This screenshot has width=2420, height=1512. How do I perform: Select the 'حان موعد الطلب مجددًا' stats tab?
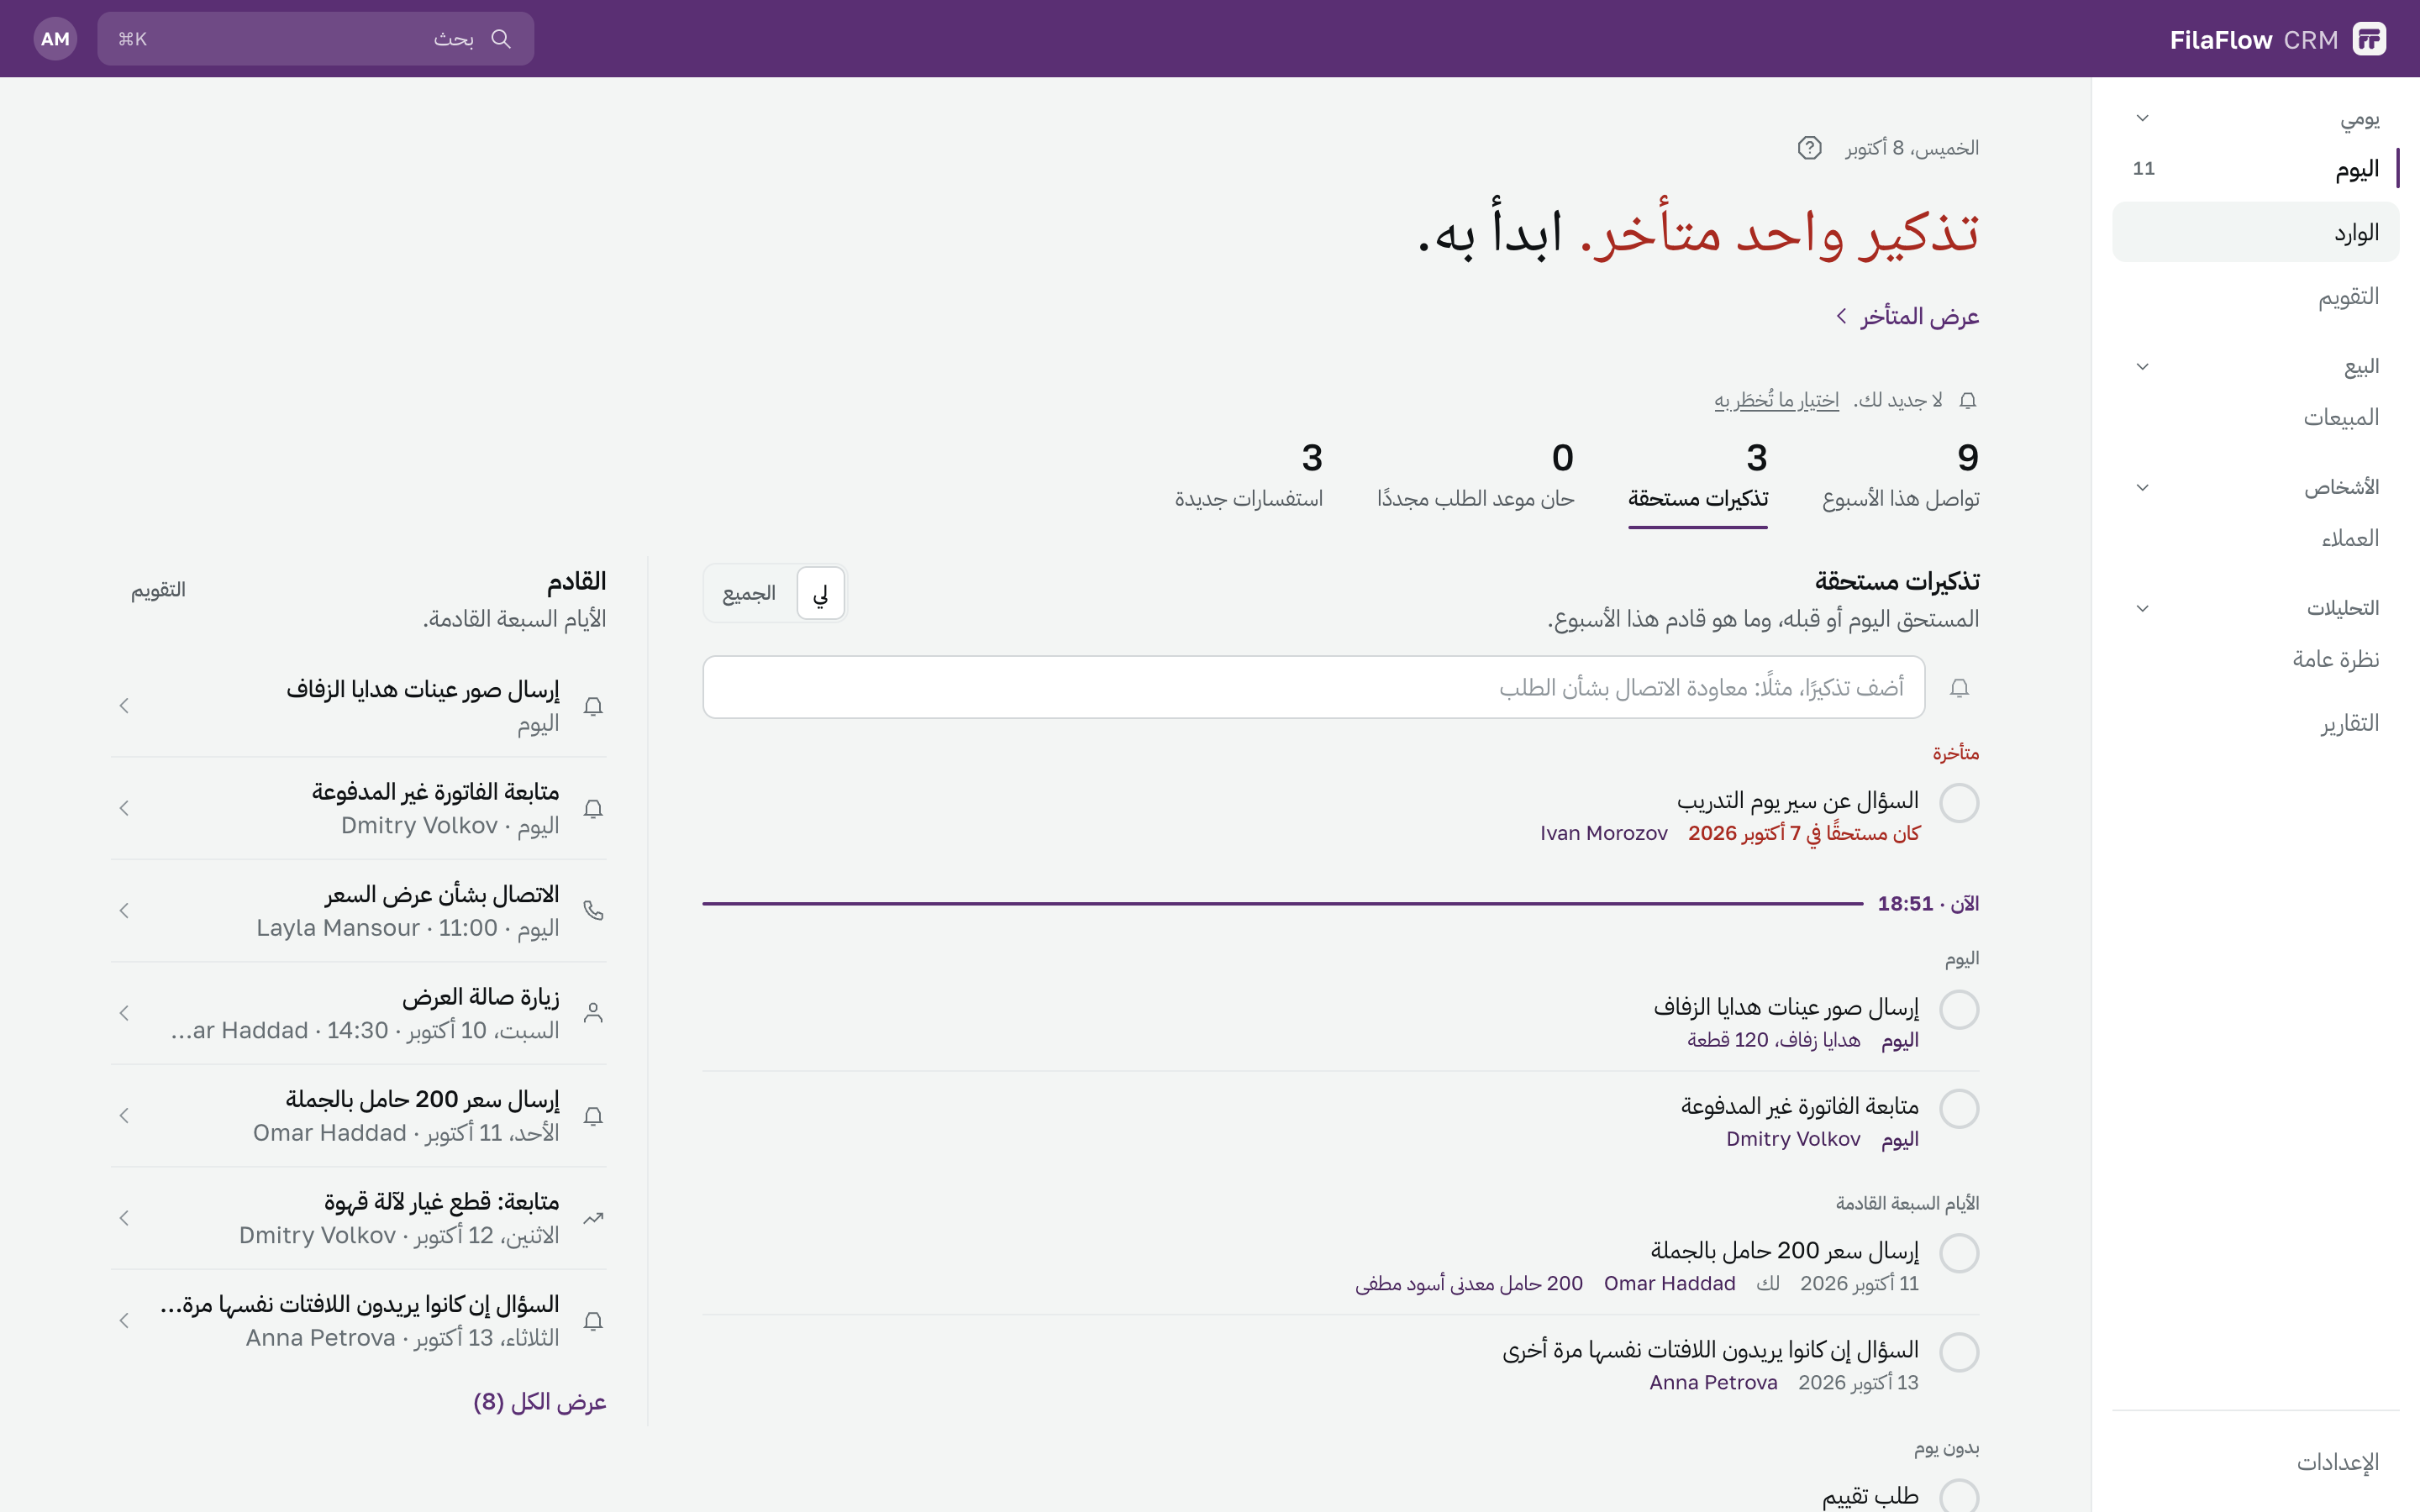coord(1475,478)
